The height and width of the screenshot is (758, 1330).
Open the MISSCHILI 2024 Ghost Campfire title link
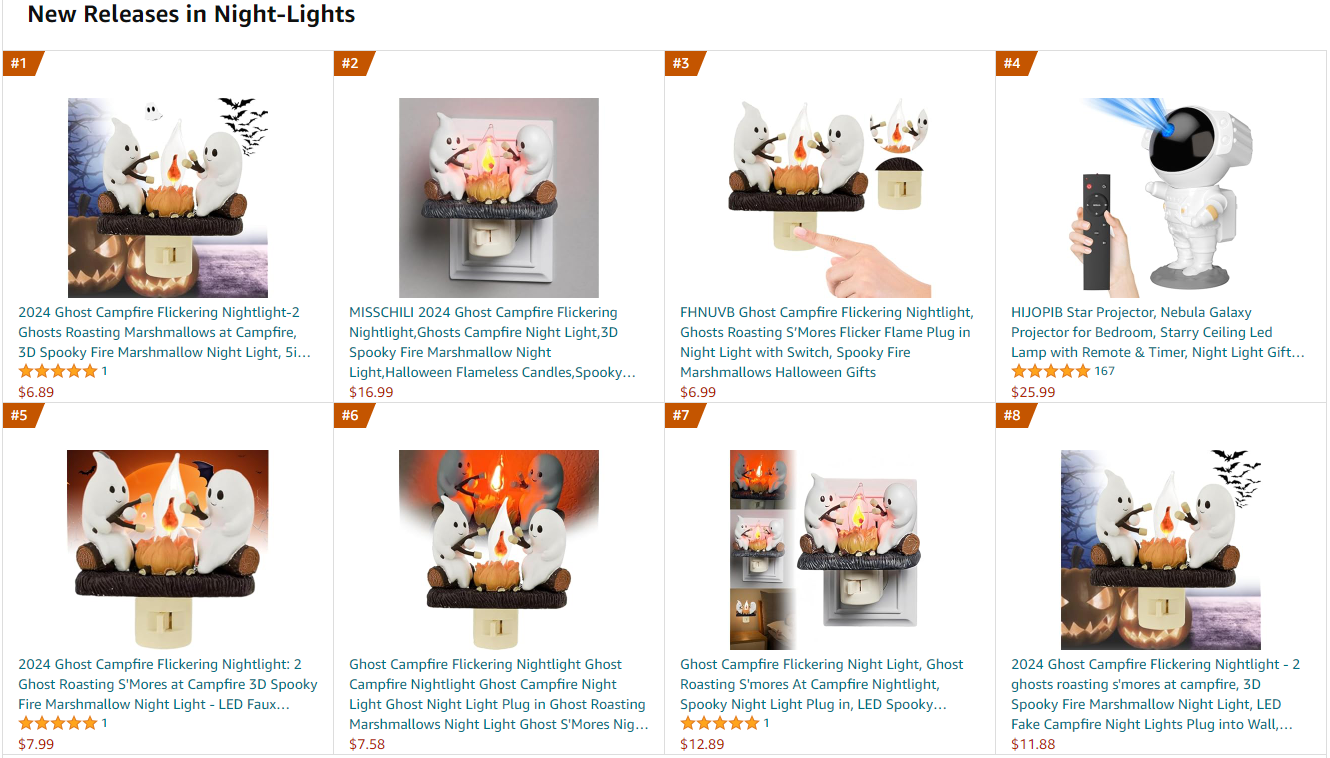(x=492, y=342)
